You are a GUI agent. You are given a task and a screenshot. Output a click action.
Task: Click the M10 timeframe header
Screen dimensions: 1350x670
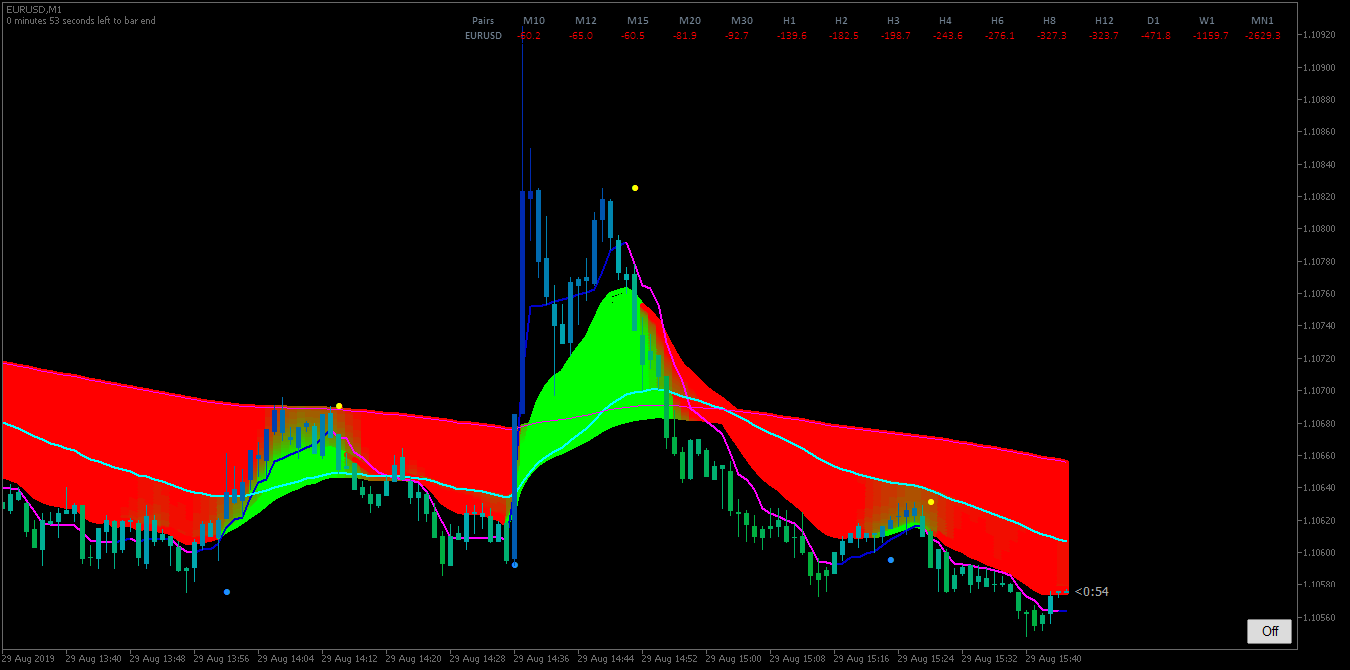tap(534, 20)
